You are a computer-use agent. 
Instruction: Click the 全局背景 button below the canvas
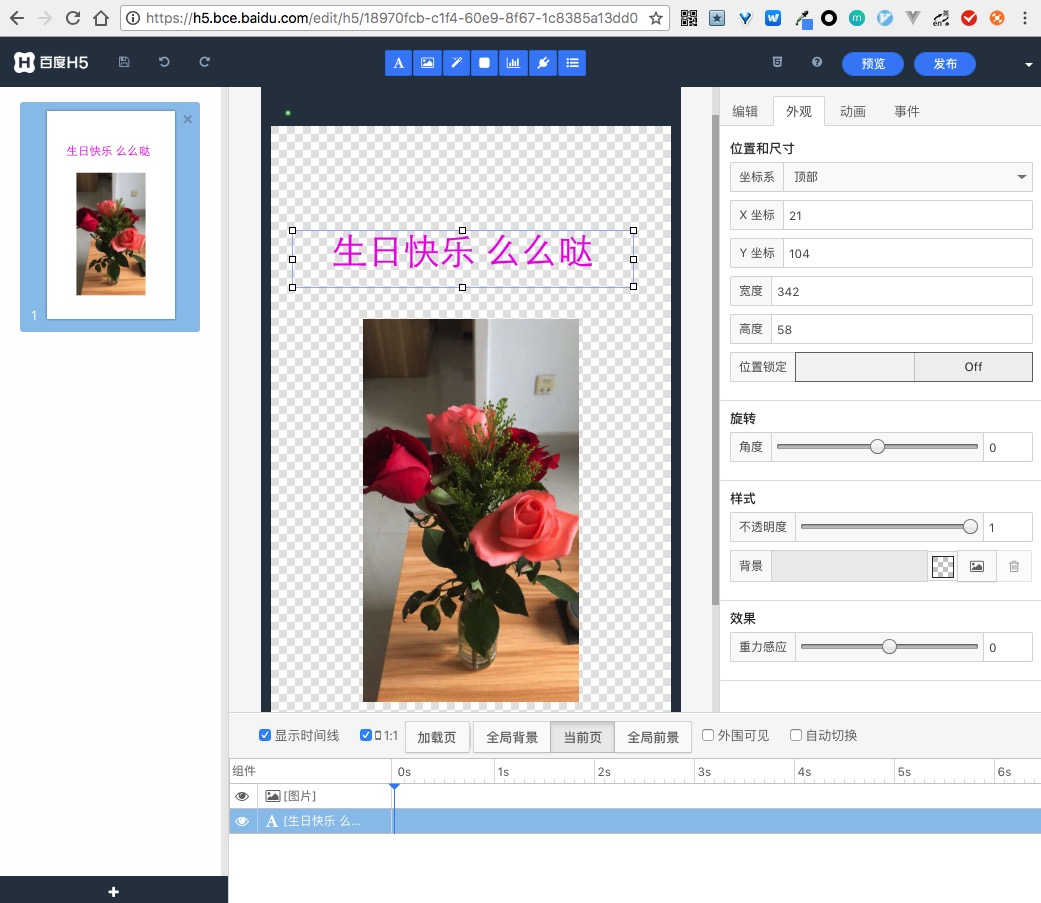513,736
